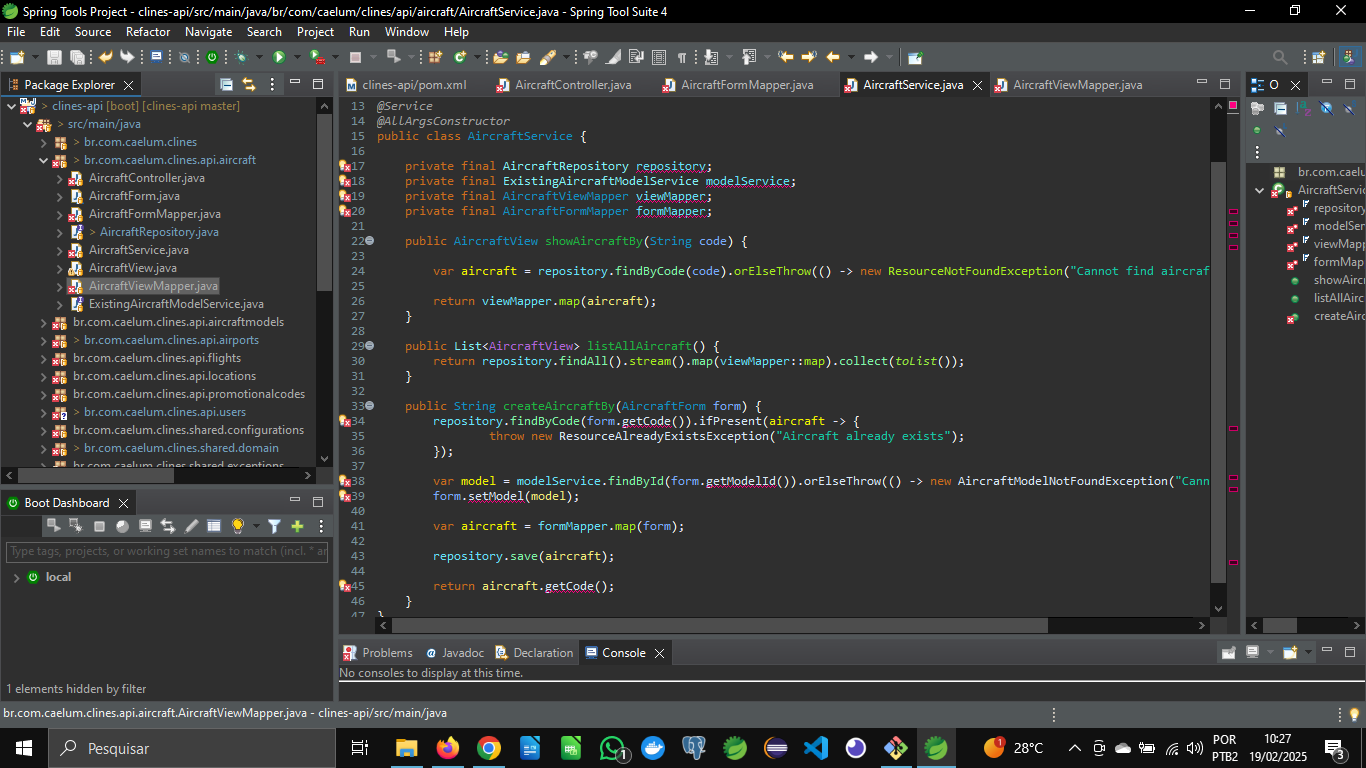Click Boot Dashboard stop square icon
The image size is (1366, 768).
pos(99,526)
